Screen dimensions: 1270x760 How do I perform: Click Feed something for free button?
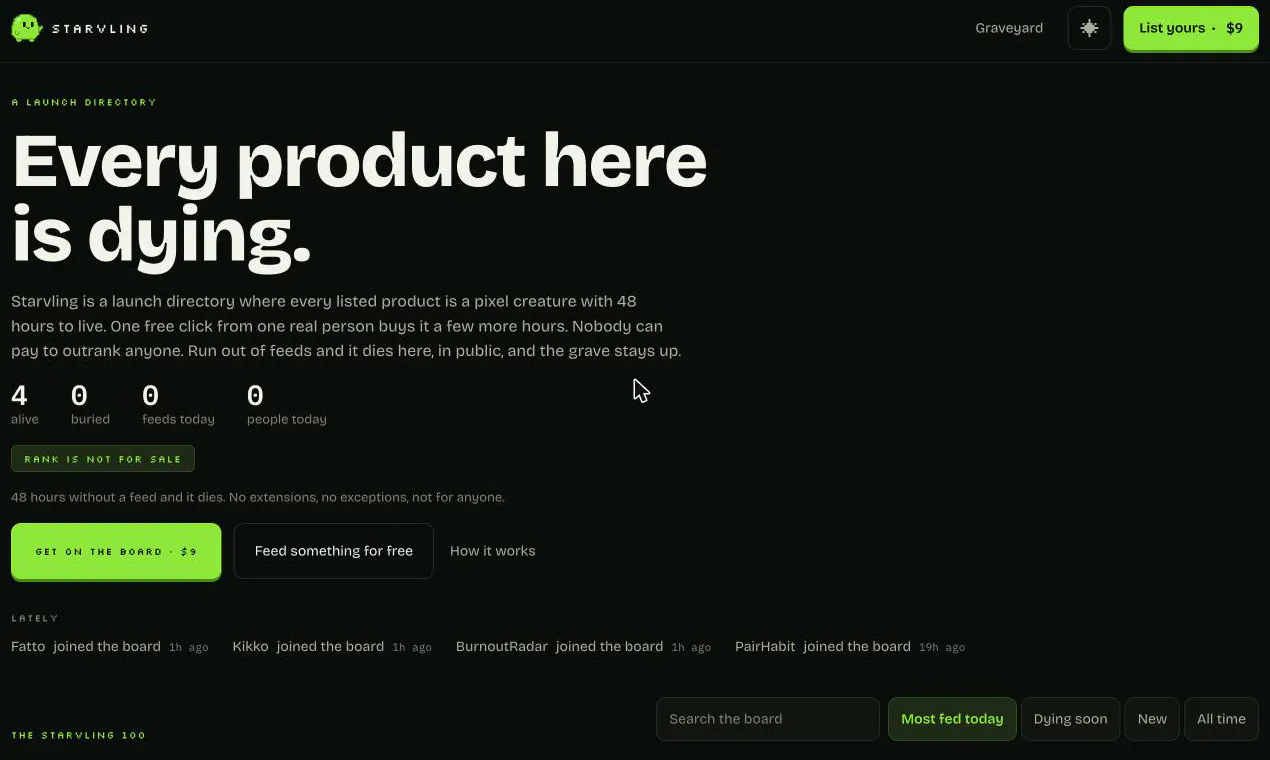tap(334, 551)
